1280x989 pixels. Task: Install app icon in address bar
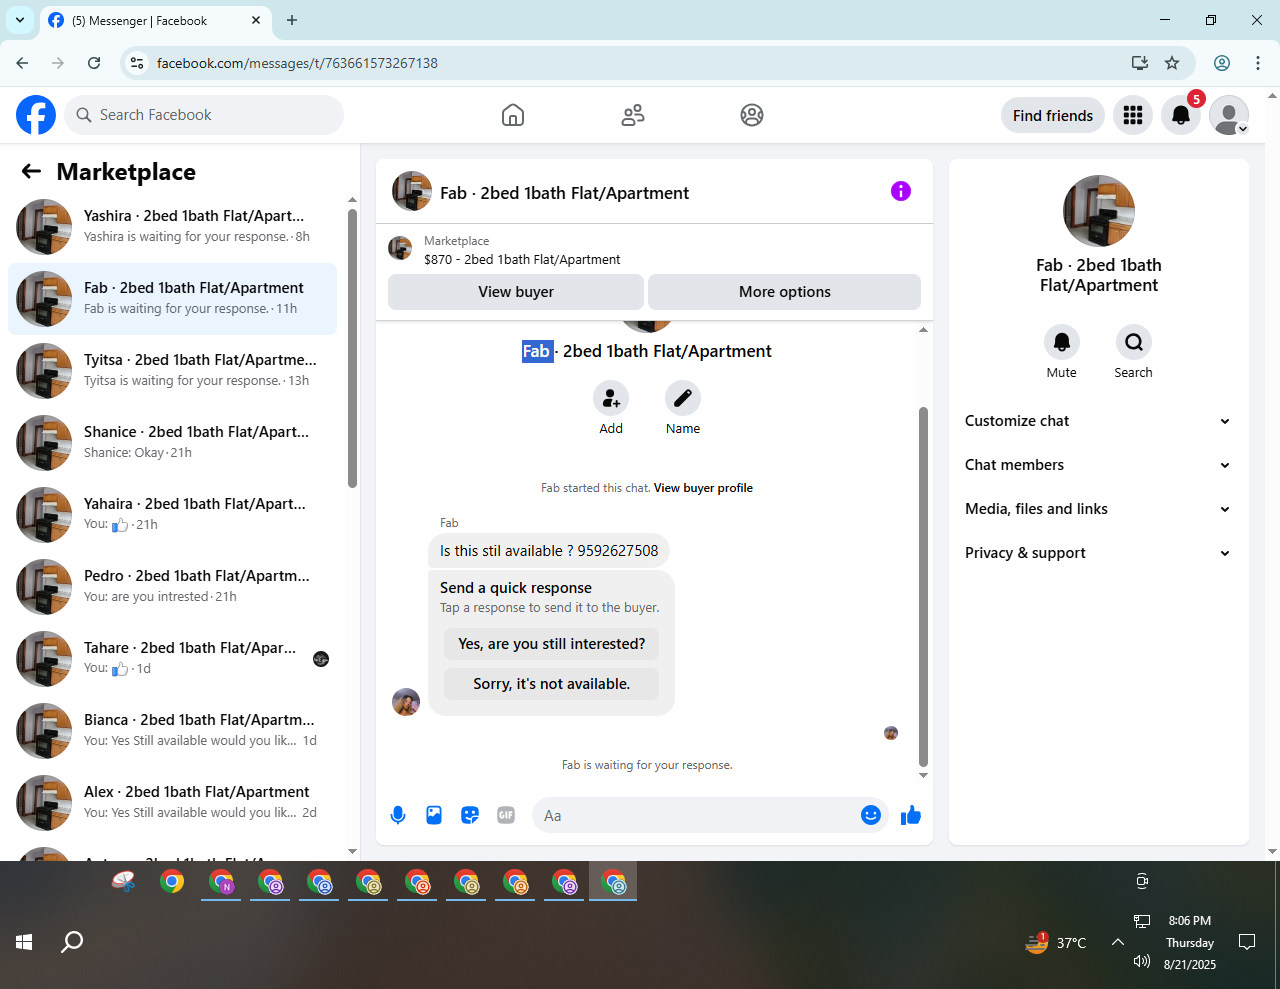(x=1140, y=63)
